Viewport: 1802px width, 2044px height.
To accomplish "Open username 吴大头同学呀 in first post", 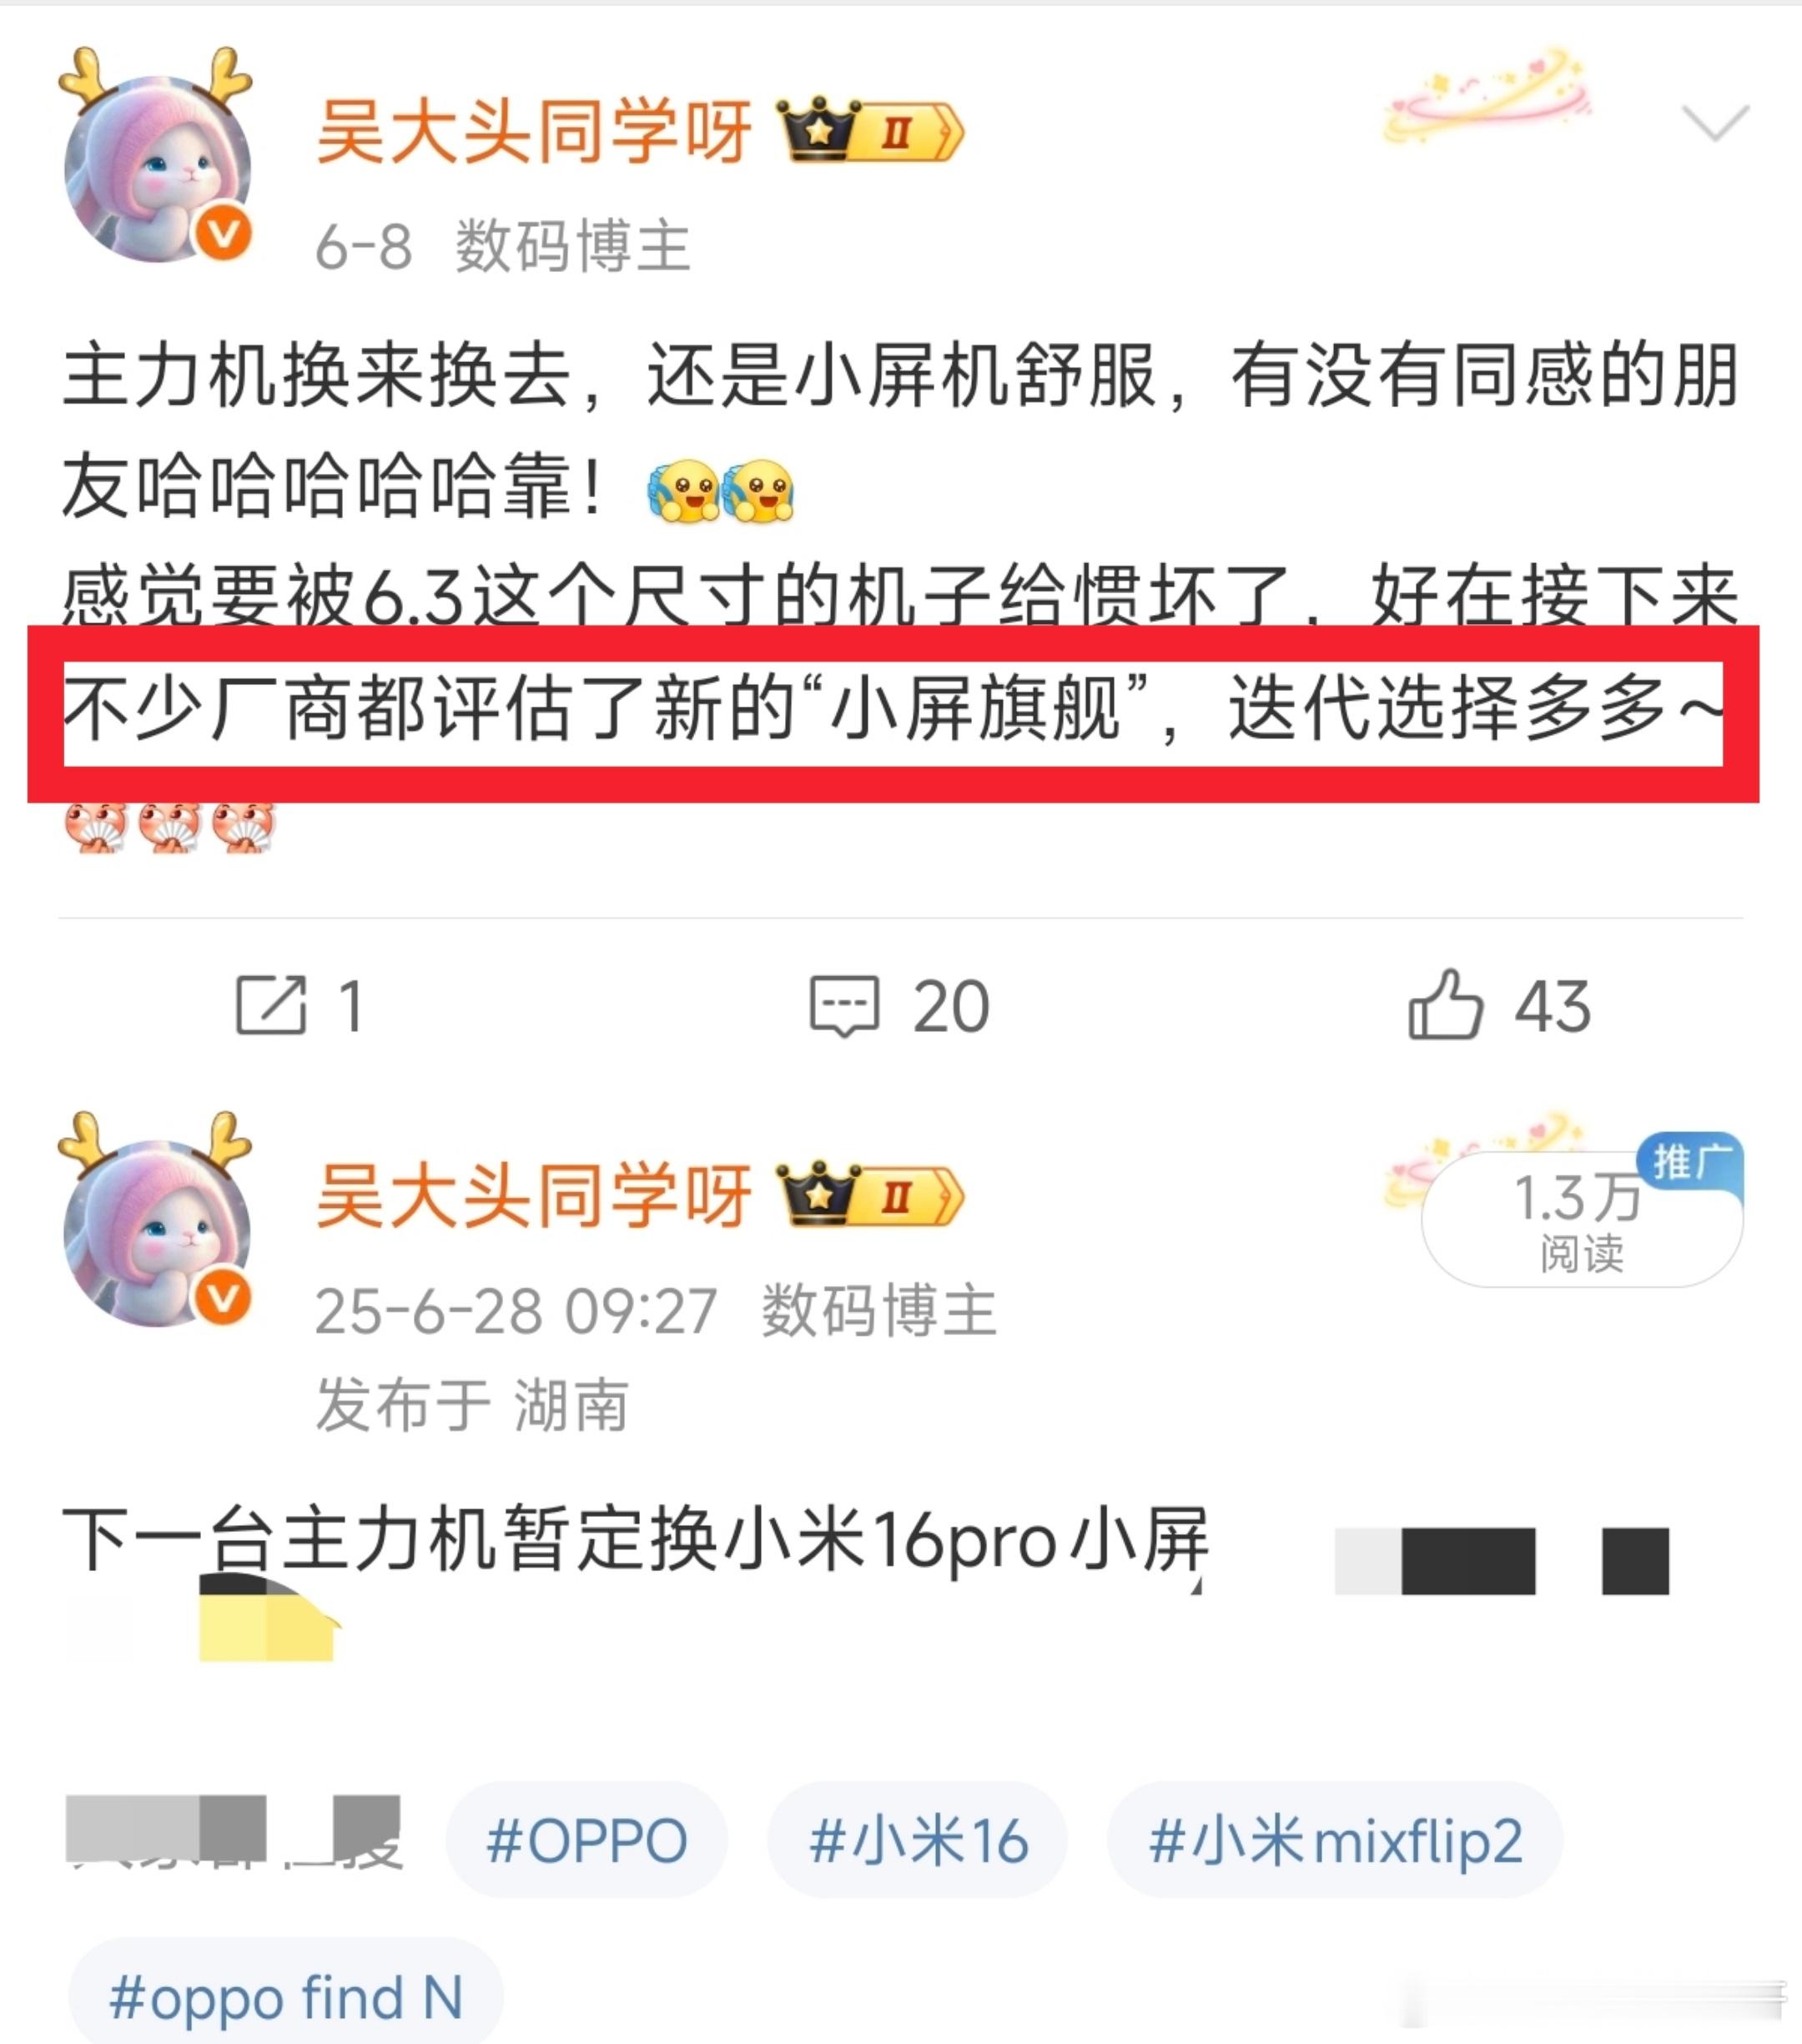I will [x=534, y=131].
